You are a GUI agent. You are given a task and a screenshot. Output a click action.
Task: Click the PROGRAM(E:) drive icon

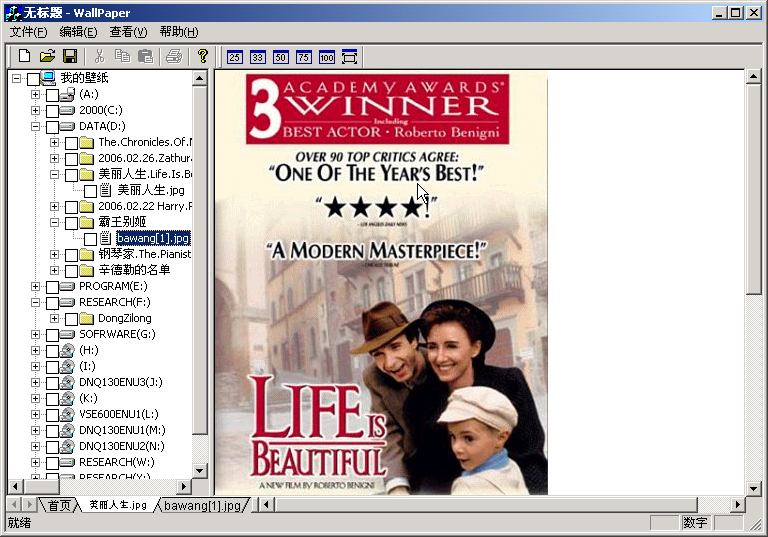[x=67, y=286]
